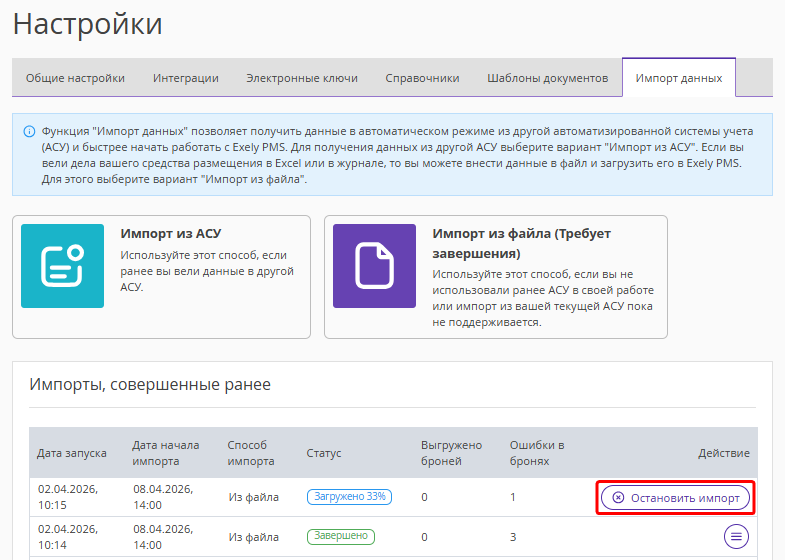Click the Дата начала импорта column header
Image resolution: width=785 pixels, height=560 pixels.
click(x=166, y=453)
